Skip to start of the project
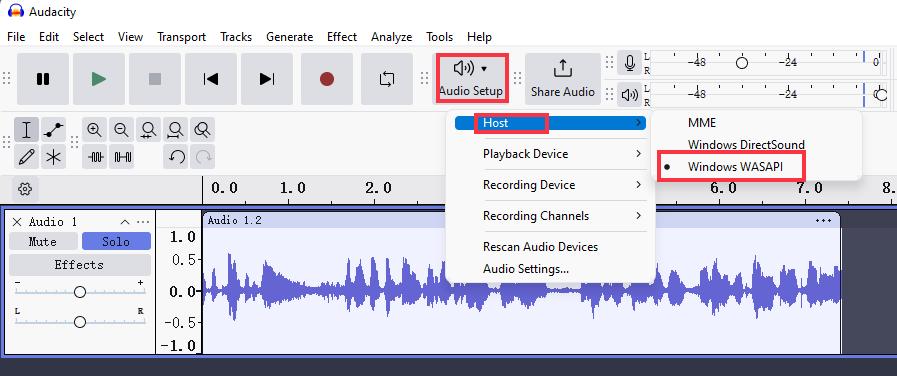Viewport: 897px width, 376px height. pos(211,79)
